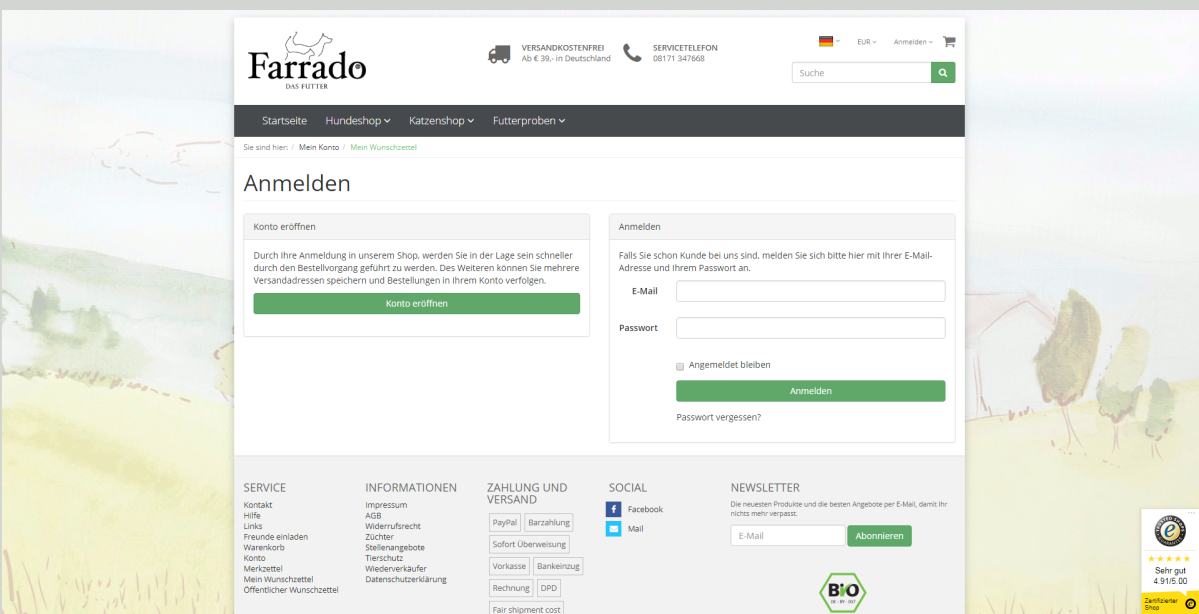Open the Wiederverkäufer link
This screenshot has height=614, width=1199.
coord(396,569)
